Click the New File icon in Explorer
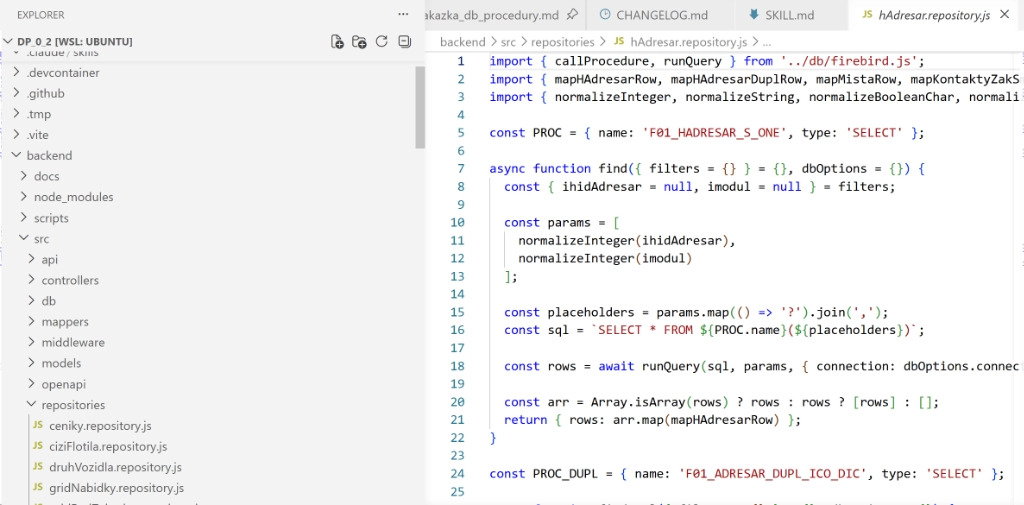The image size is (1024, 505). [x=337, y=42]
